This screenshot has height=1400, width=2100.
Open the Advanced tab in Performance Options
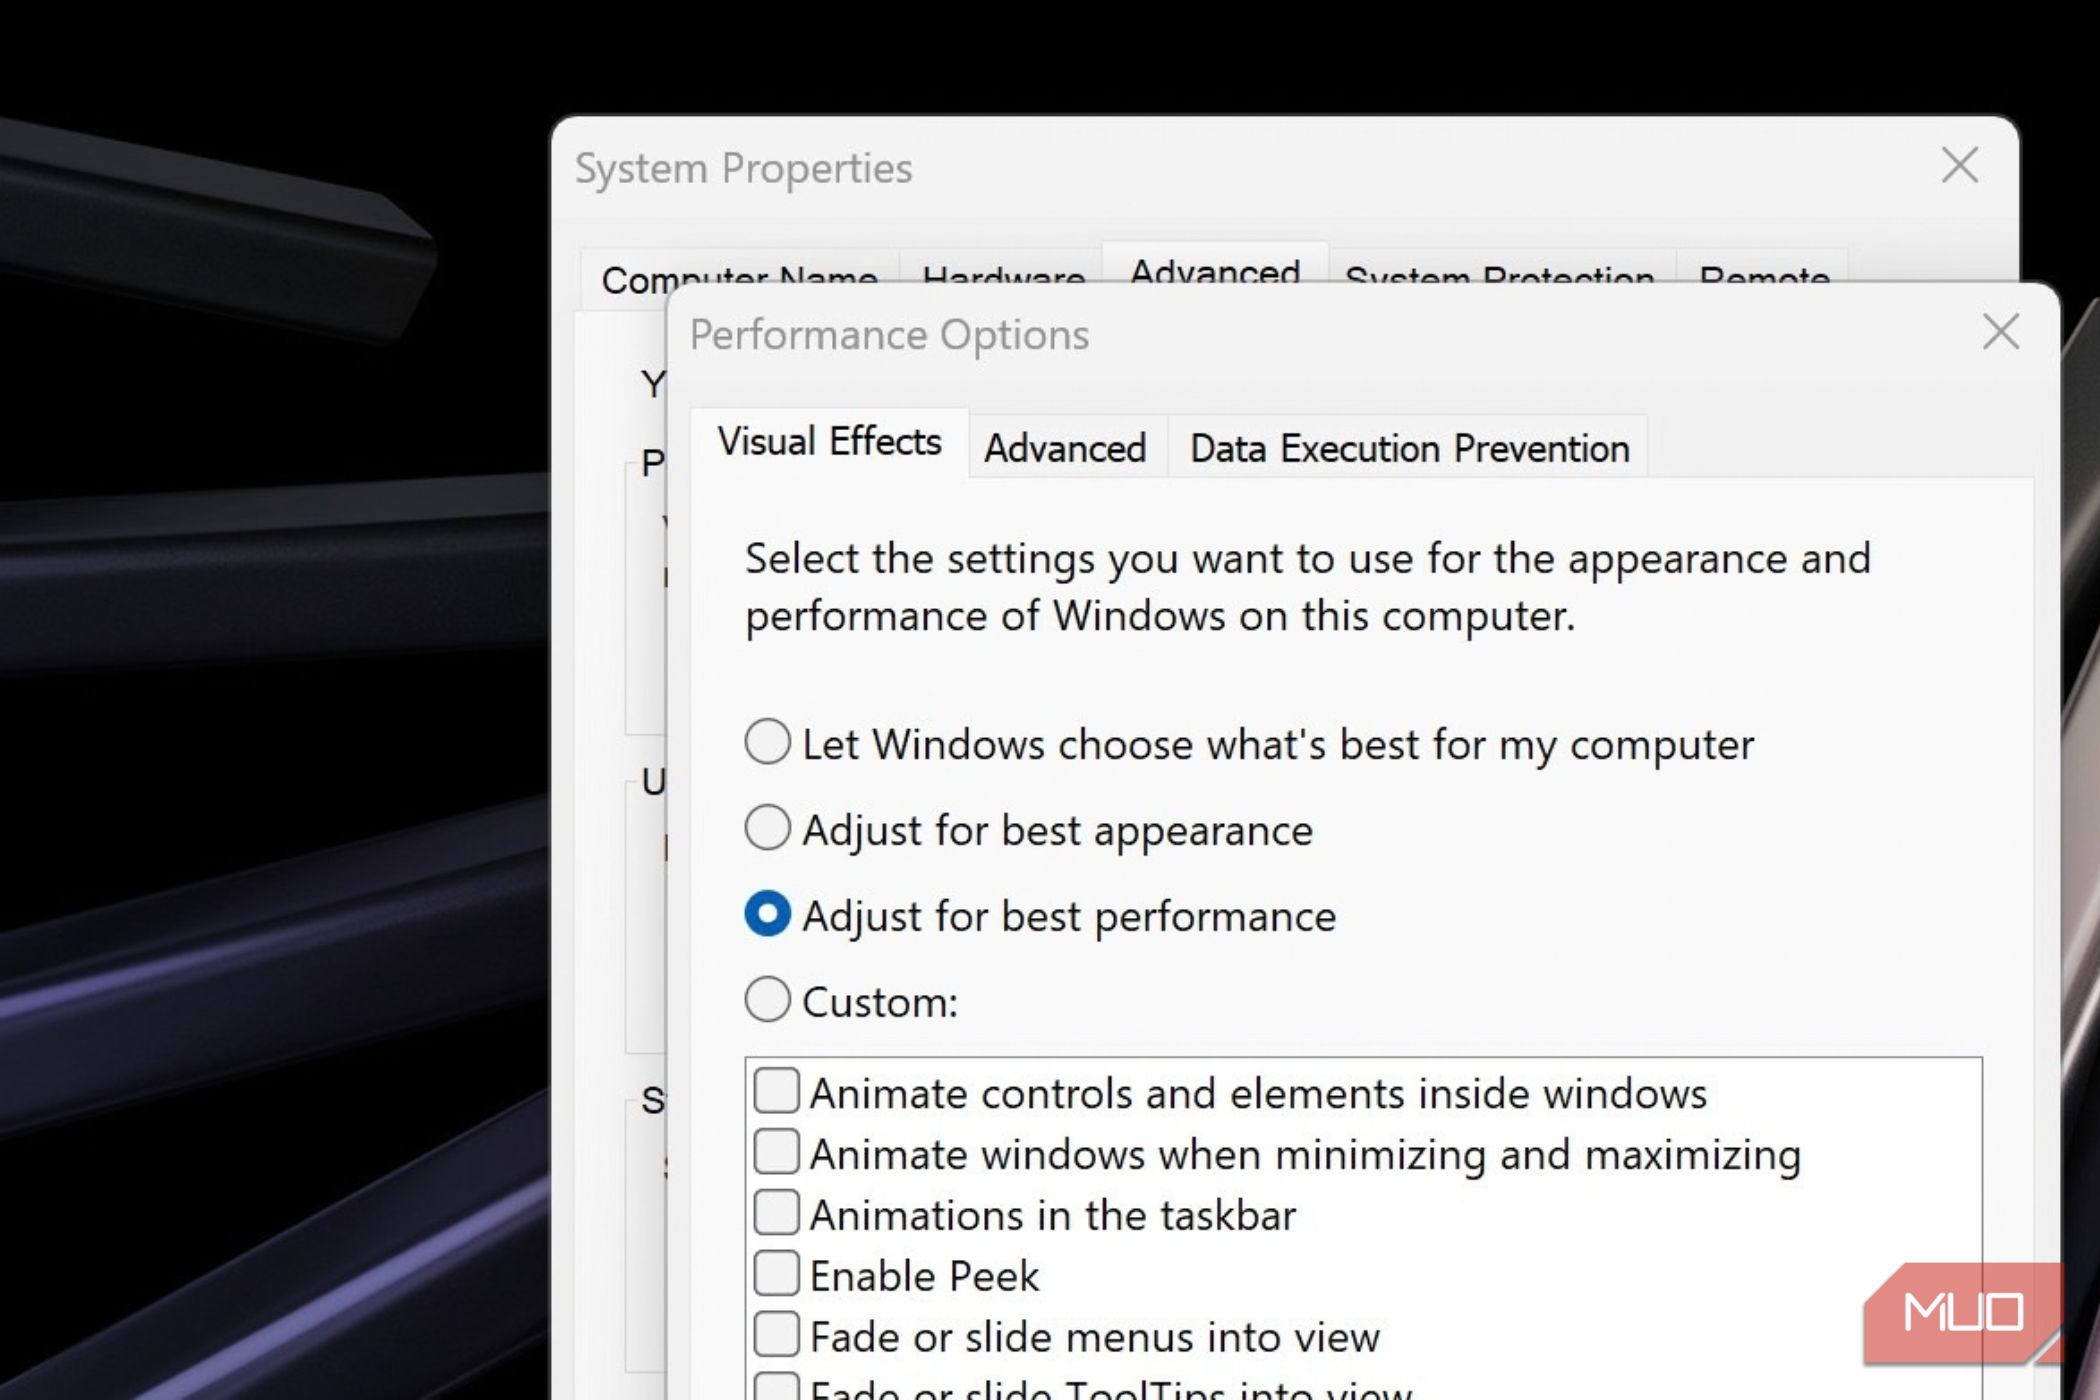[x=1066, y=448]
